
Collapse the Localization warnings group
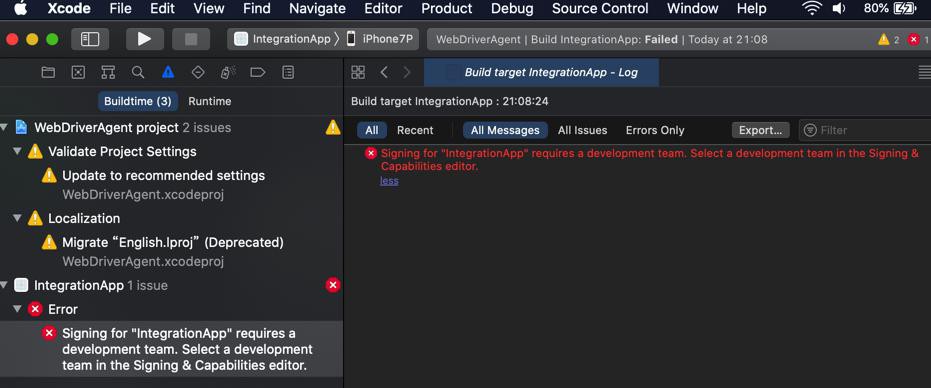click(x=17, y=218)
